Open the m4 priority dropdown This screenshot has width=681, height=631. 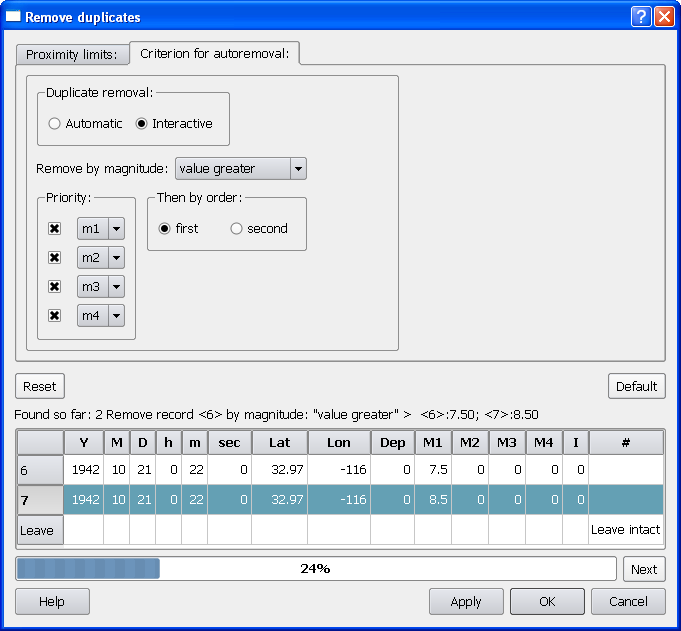coord(101,316)
